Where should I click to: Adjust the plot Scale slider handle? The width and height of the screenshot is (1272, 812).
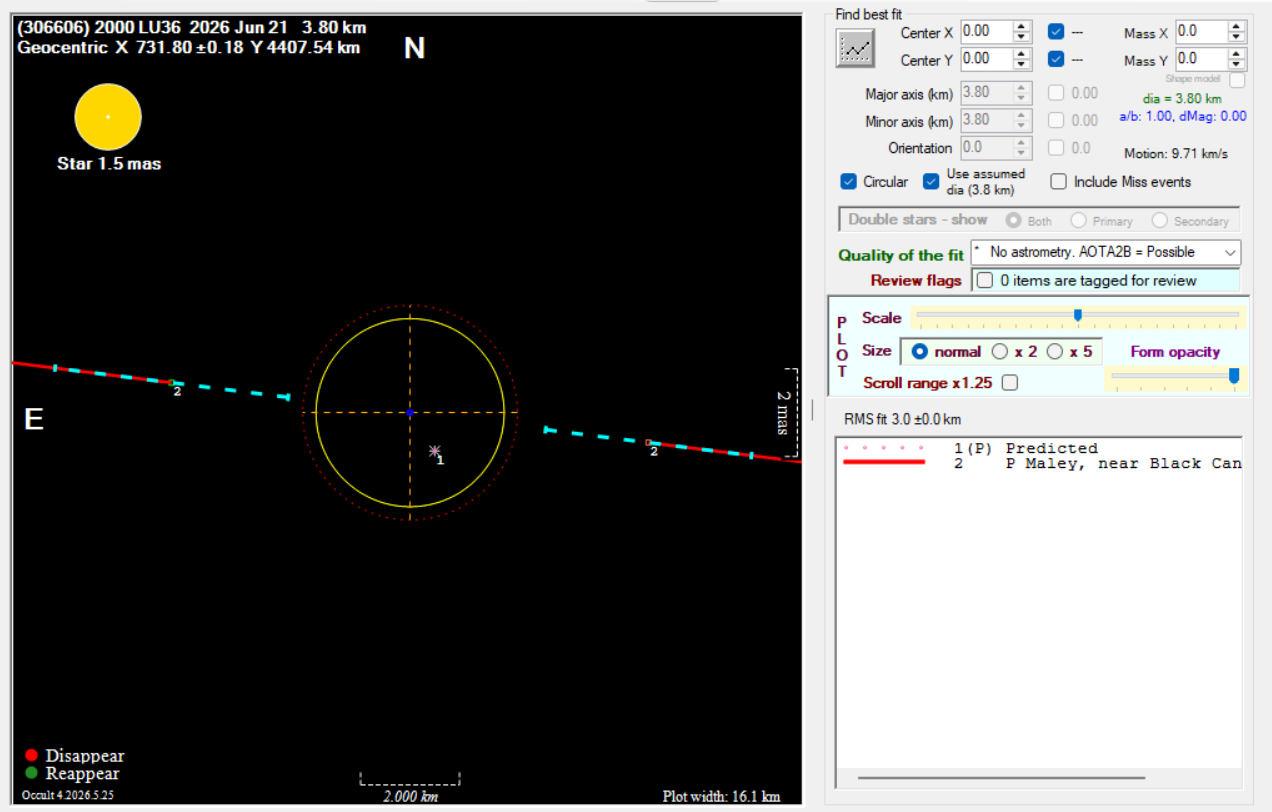pos(1077,315)
